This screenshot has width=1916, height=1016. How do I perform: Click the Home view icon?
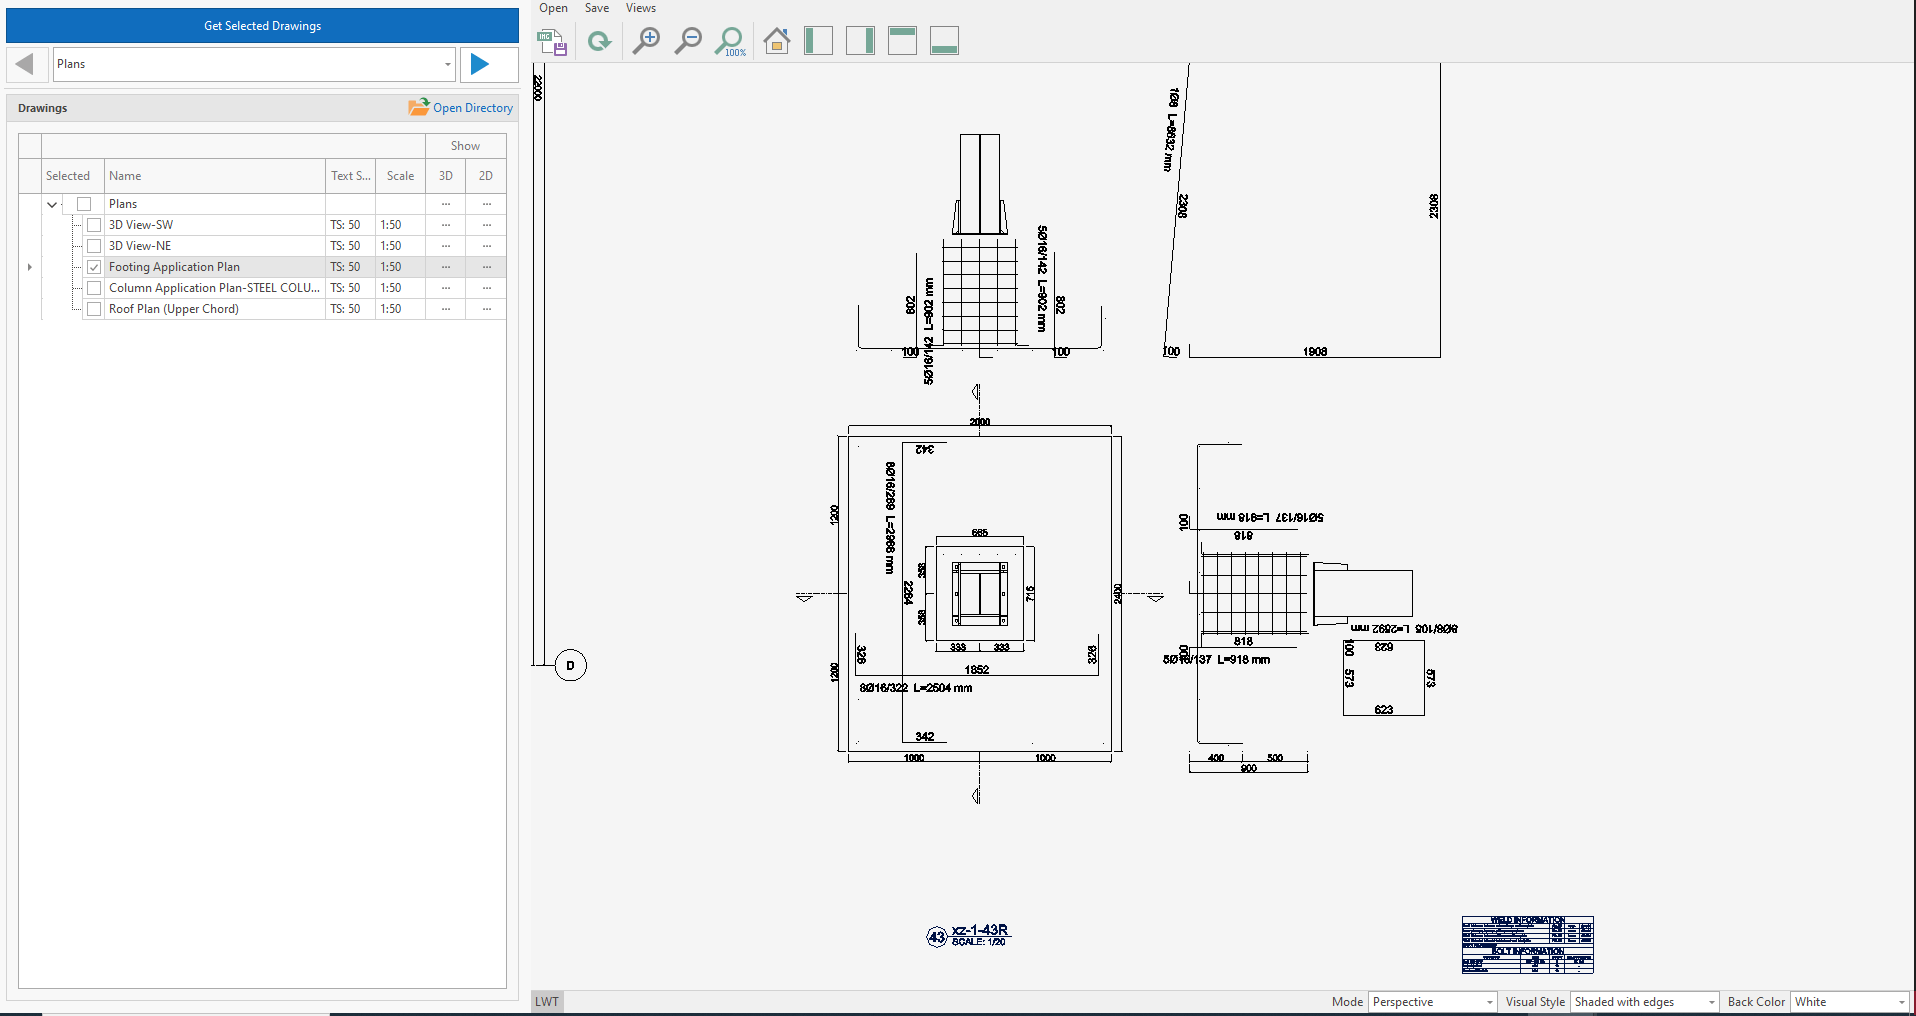(x=777, y=41)
